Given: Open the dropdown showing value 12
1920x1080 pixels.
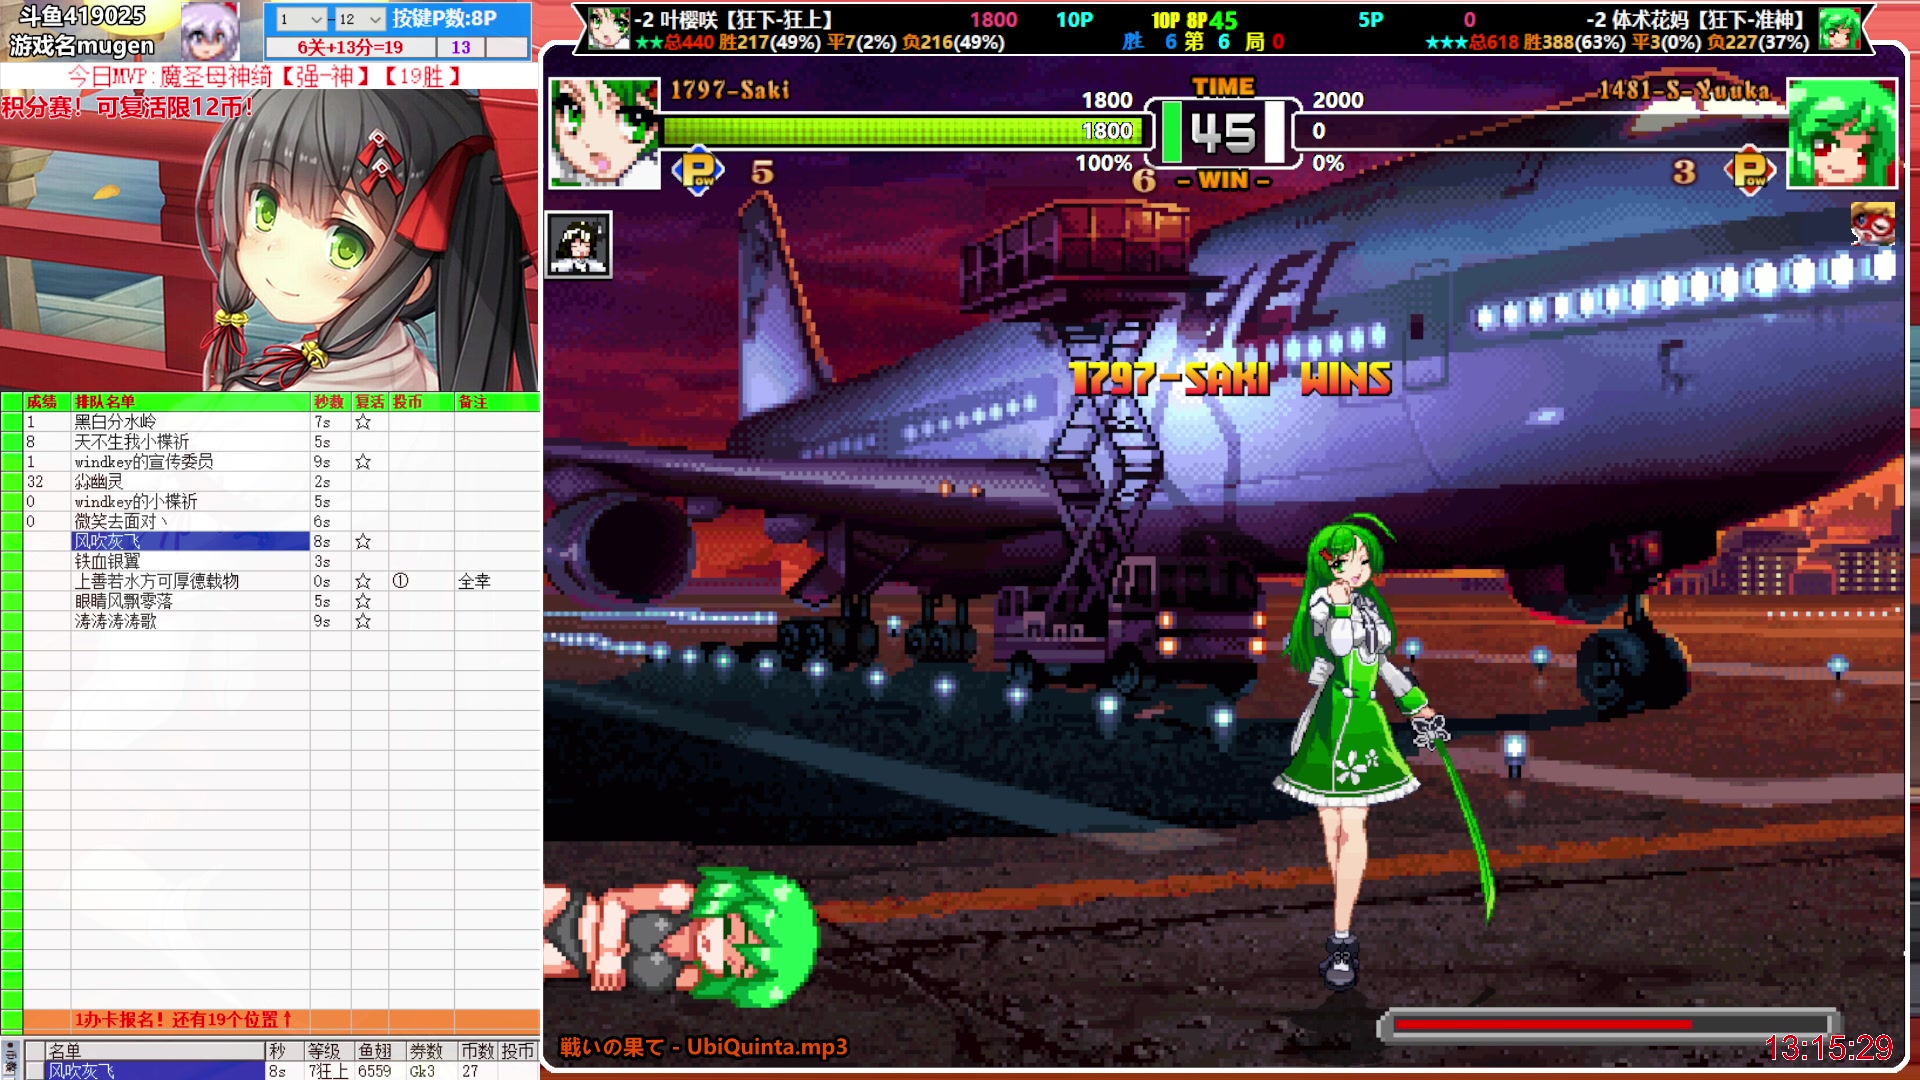Looking at the screenshot, I should (x=360, y=19).
